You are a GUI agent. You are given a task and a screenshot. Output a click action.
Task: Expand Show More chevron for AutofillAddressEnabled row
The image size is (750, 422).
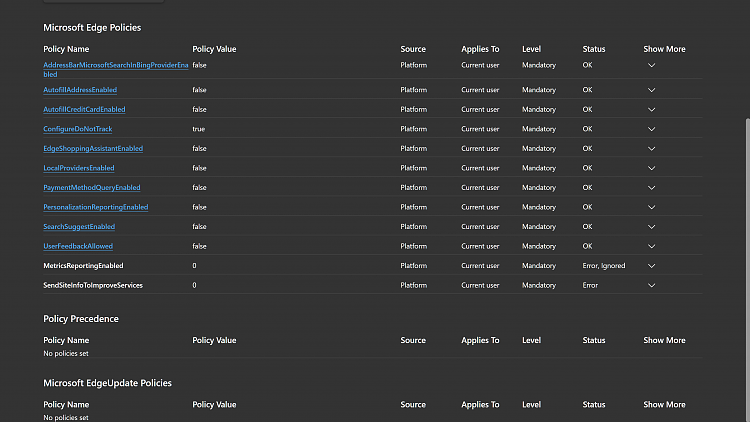[652, 90]
